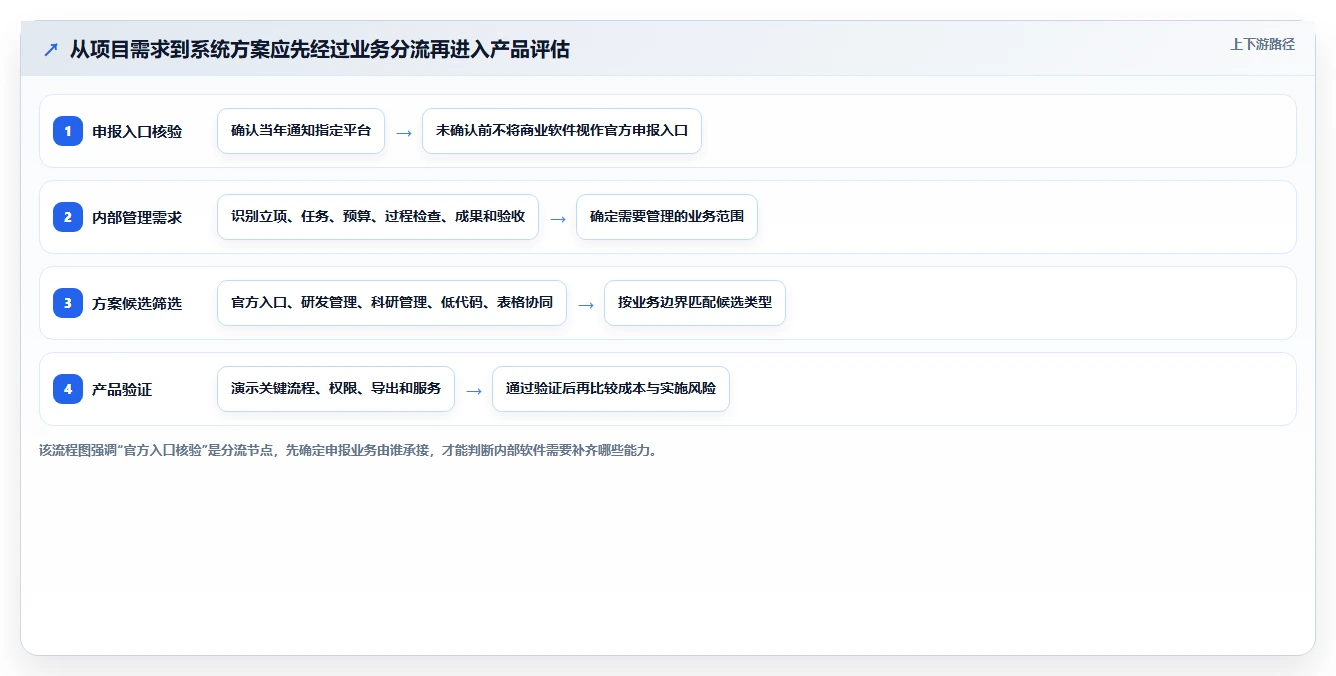Click the diagonal arrow icon beside the title

[50, 50]
